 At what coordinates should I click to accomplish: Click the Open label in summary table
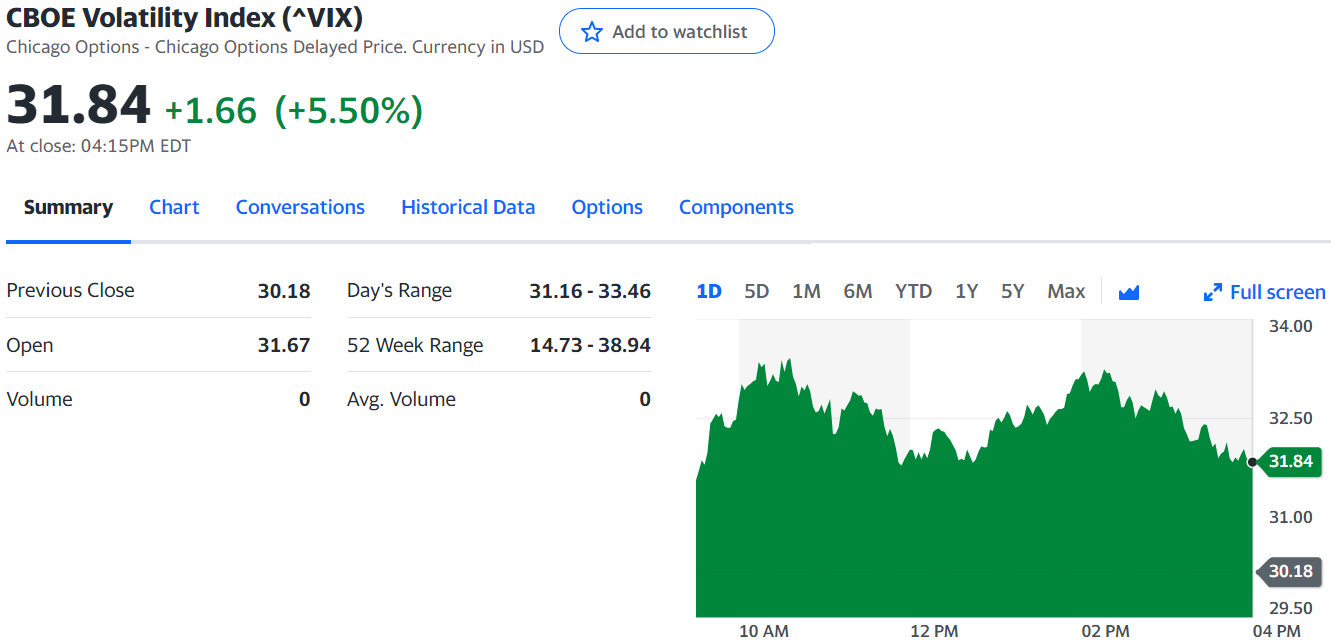pyautogui.click(x=30, y=345)
